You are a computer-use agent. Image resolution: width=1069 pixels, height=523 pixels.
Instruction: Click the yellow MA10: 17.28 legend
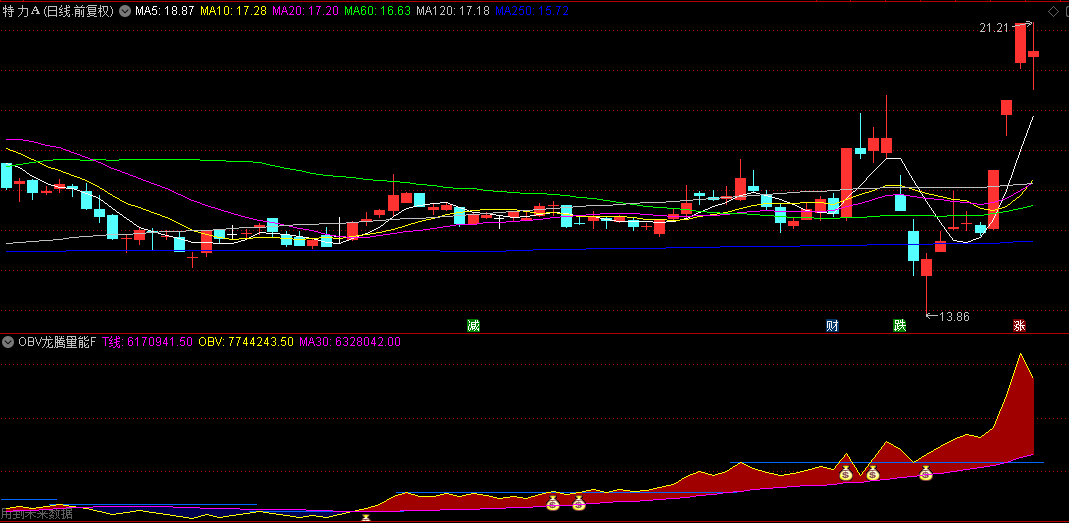coord(234,11)
